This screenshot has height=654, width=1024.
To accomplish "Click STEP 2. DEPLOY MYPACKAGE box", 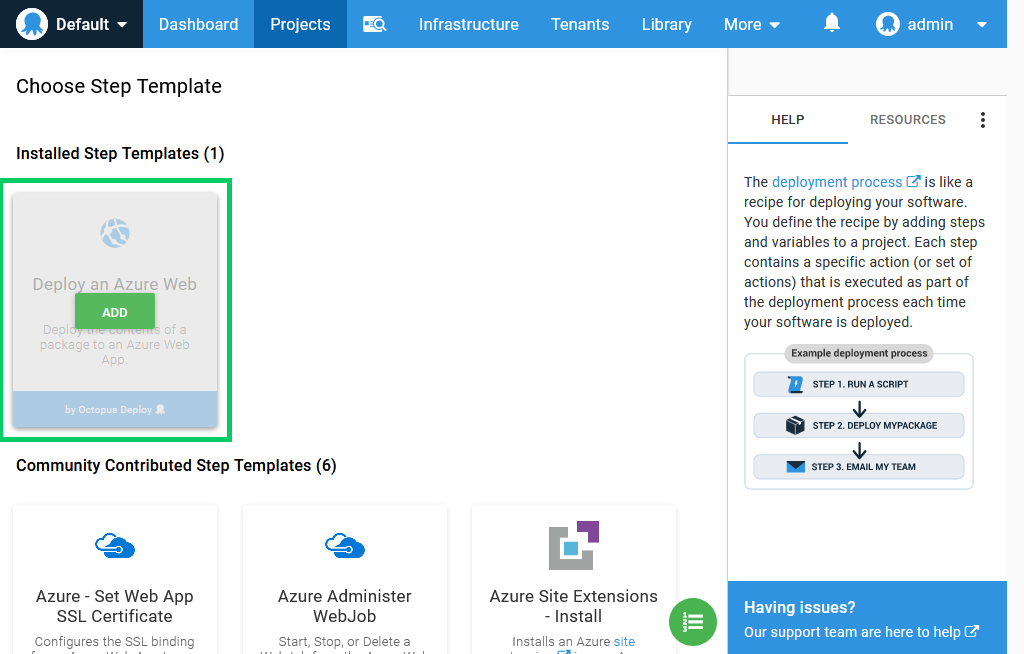I will click(x=859, y=425).
